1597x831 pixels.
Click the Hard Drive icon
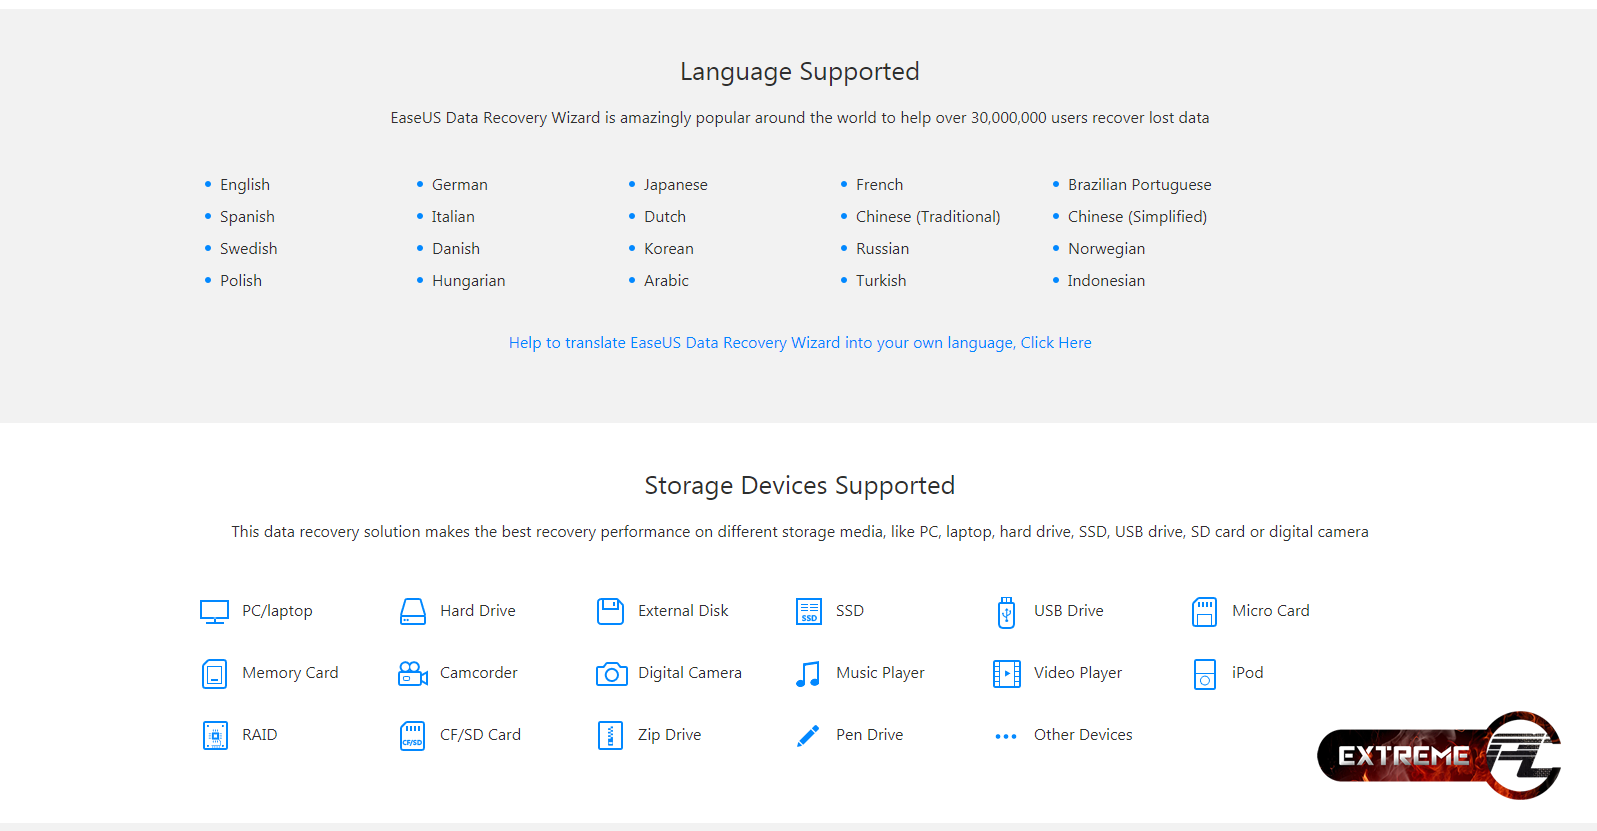coord(413,612)
